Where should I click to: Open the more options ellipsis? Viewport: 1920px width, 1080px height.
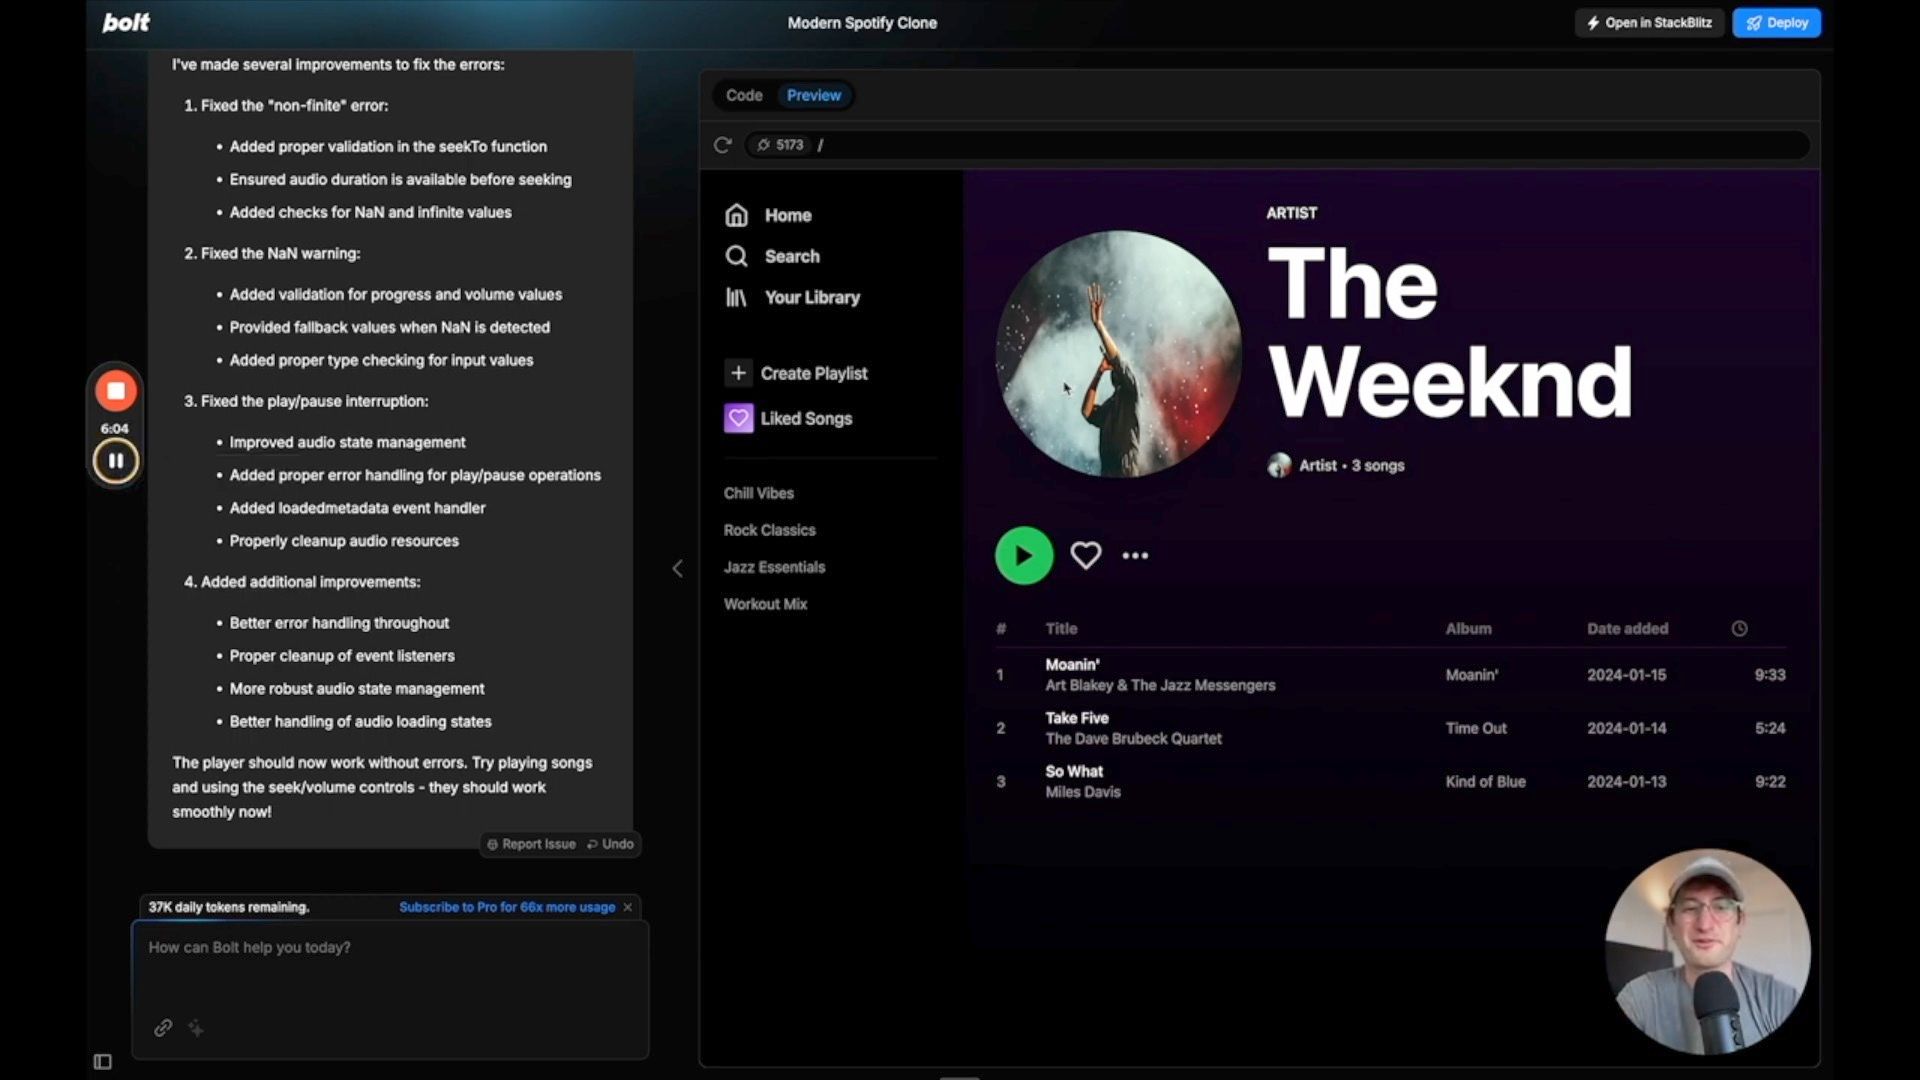click(1135, 555)
